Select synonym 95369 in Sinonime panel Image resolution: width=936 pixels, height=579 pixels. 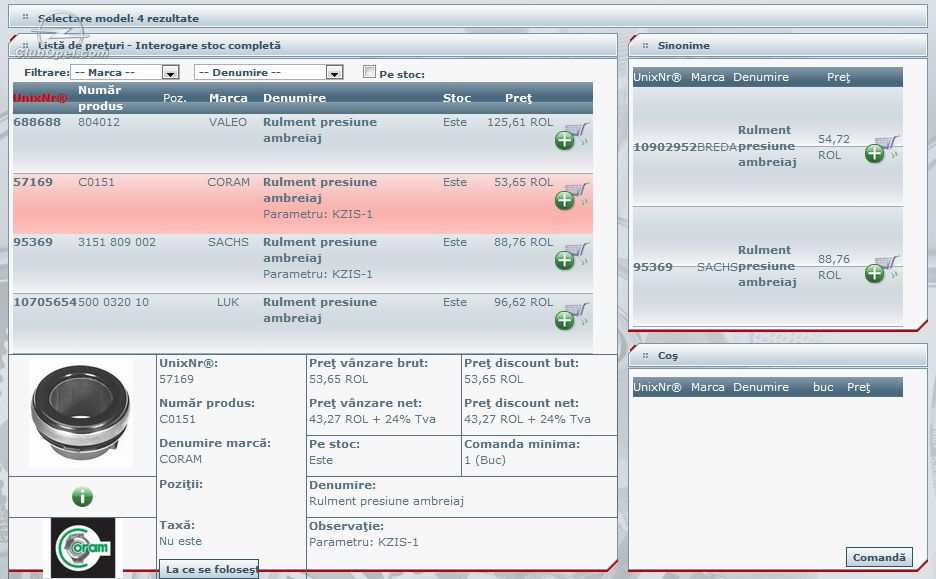[653, 267]
